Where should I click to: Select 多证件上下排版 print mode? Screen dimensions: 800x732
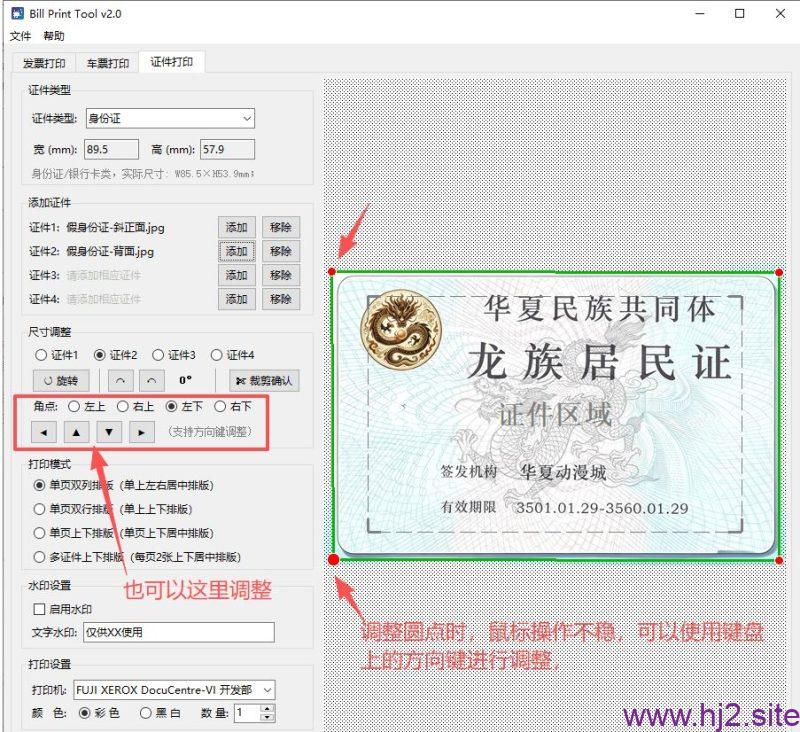39,557
